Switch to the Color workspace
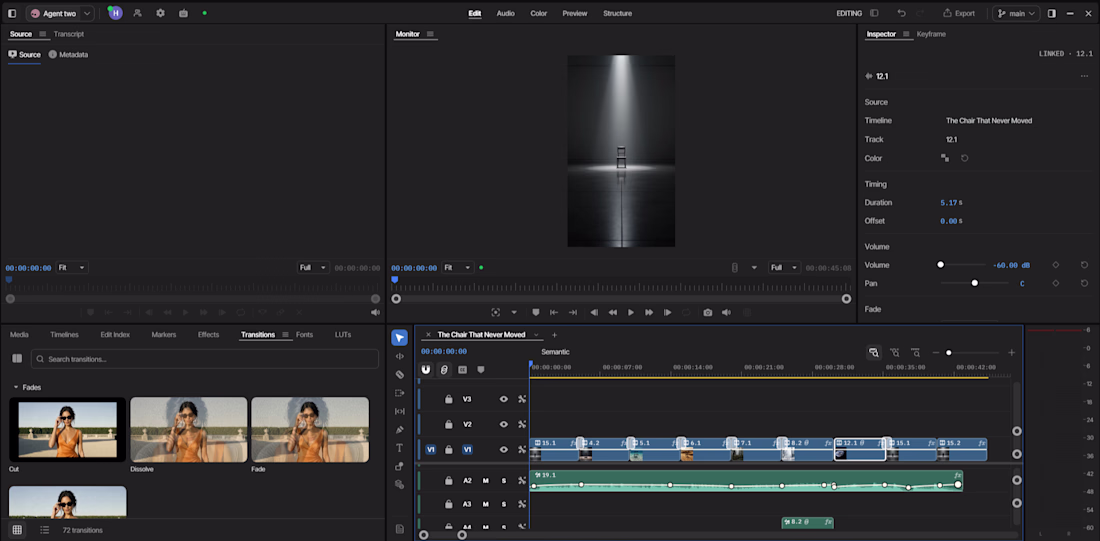The image size is (1100, 541). [x=539, y=13]
